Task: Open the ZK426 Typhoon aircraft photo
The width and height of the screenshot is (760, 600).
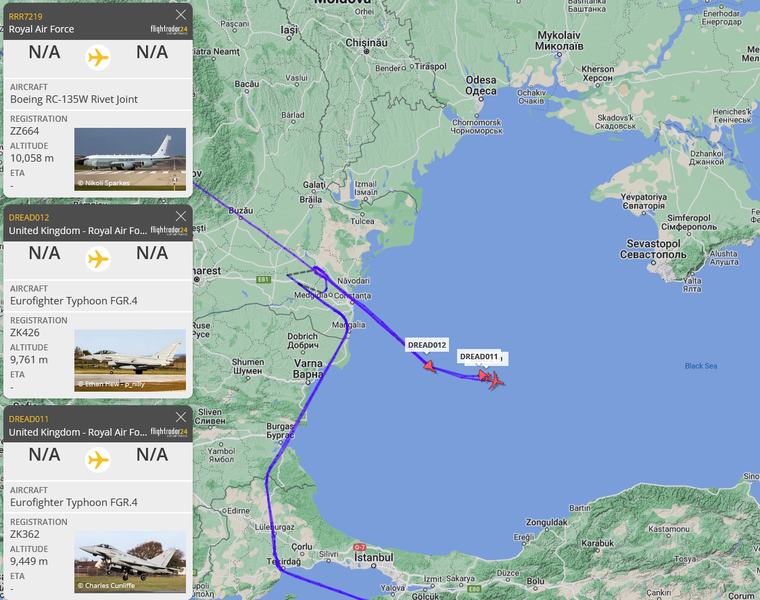Action: tap(130, 361)
